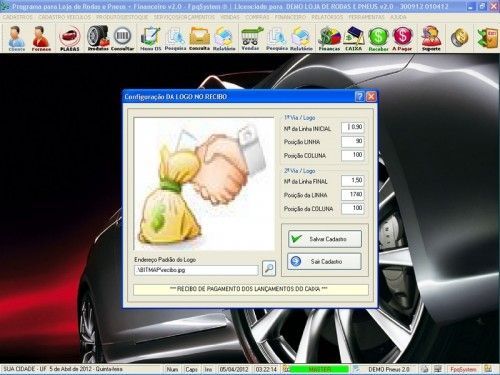Click the rightmost status bar icon after FpqSystem

pos(488,369)
